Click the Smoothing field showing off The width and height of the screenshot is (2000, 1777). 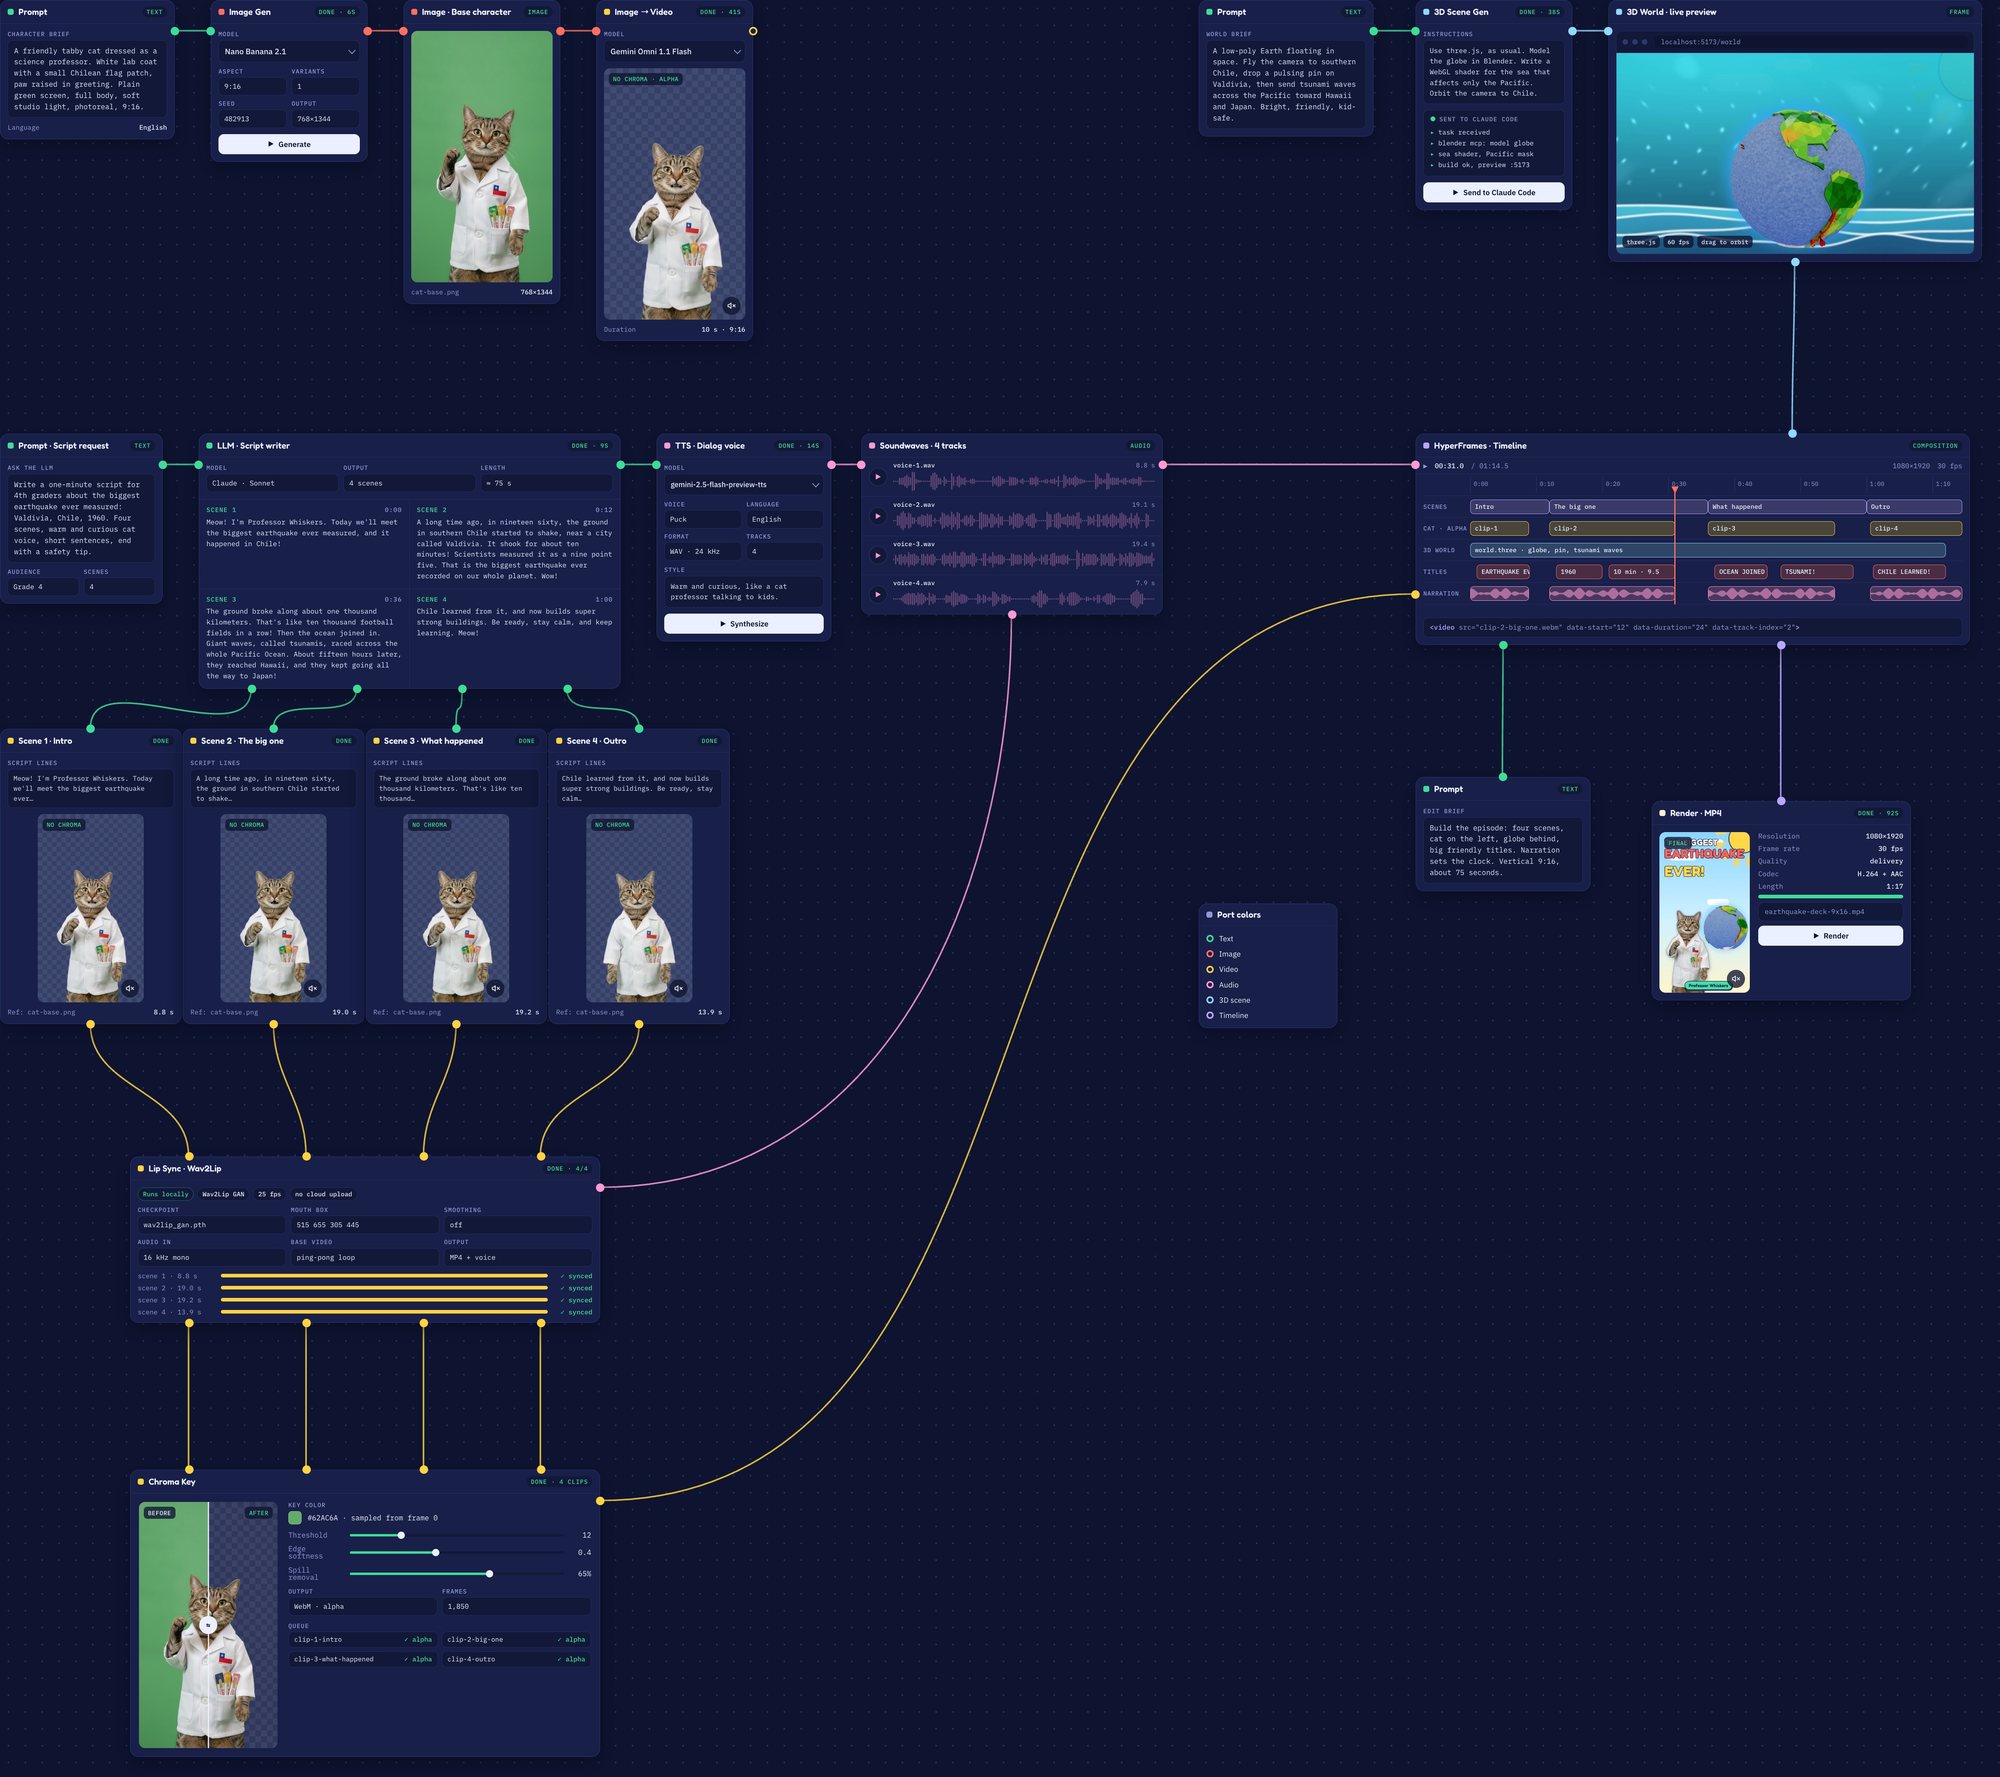(x=518, y=1225)
